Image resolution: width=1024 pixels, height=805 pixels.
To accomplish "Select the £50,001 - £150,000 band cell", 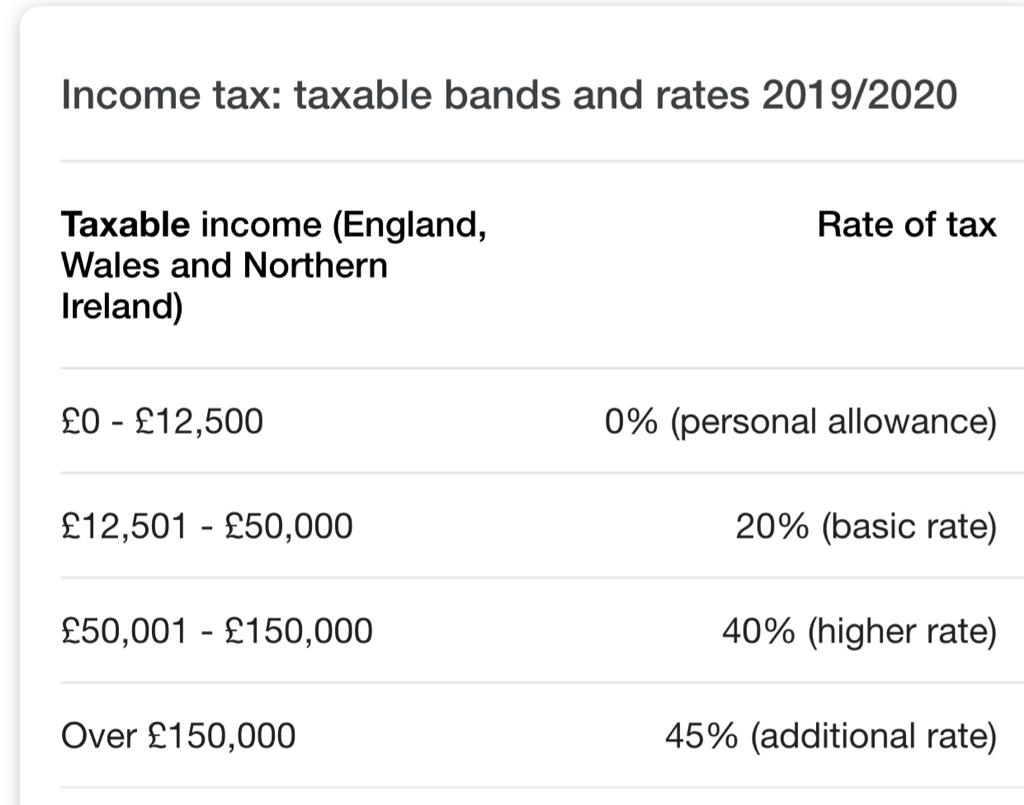I will pyautogui.click(x=217, y=631).
